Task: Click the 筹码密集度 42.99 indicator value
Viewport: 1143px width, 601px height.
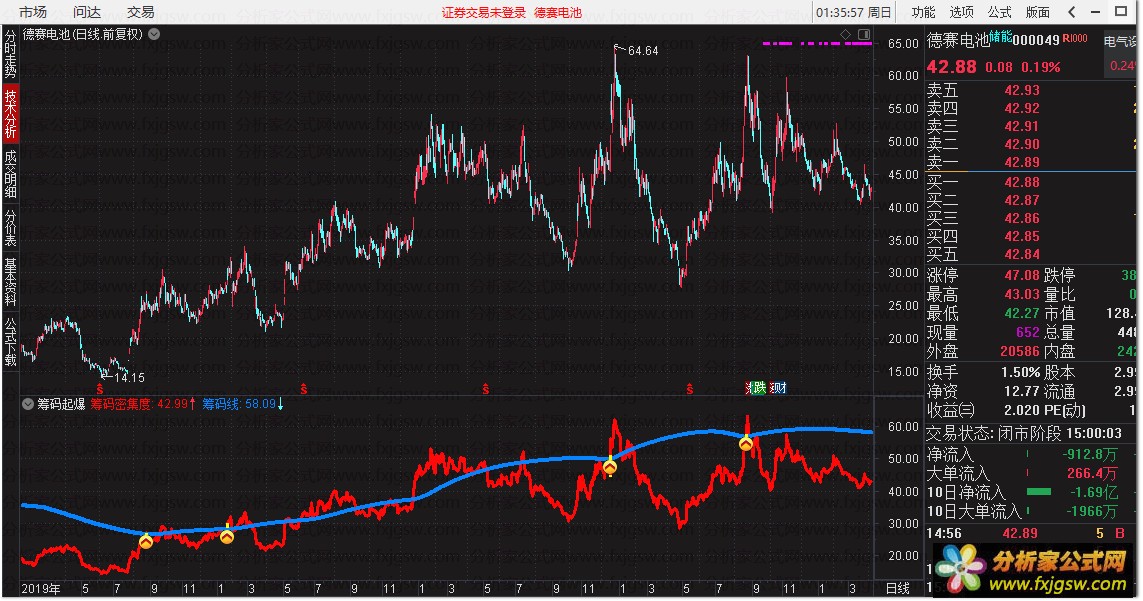Action: [143, 404]
